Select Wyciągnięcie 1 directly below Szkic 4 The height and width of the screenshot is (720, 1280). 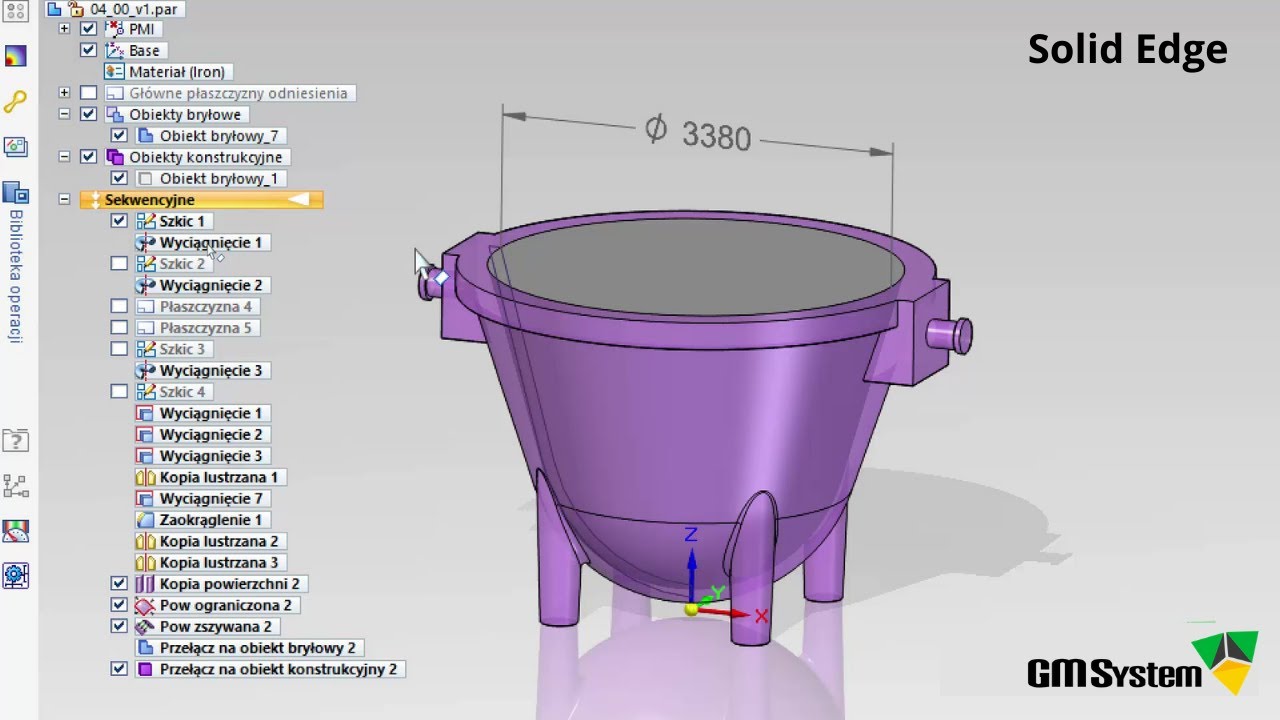pos(211,413)
